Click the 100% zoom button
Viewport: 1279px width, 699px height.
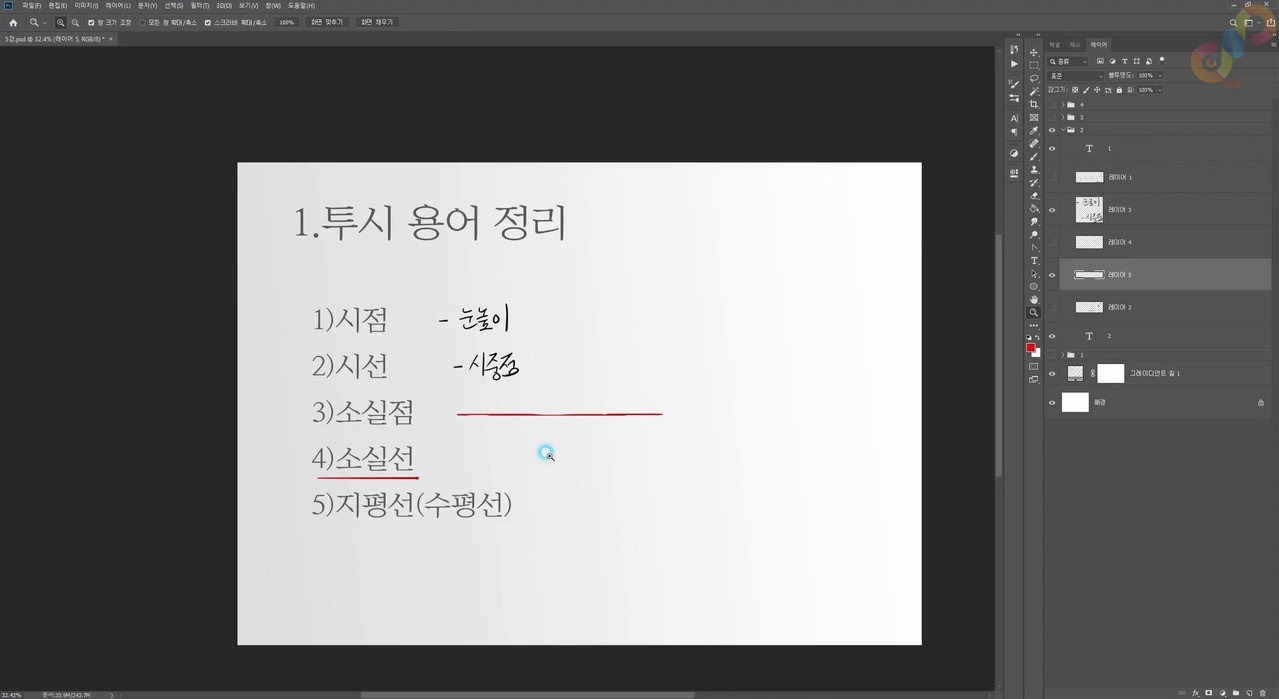(286, 22)
